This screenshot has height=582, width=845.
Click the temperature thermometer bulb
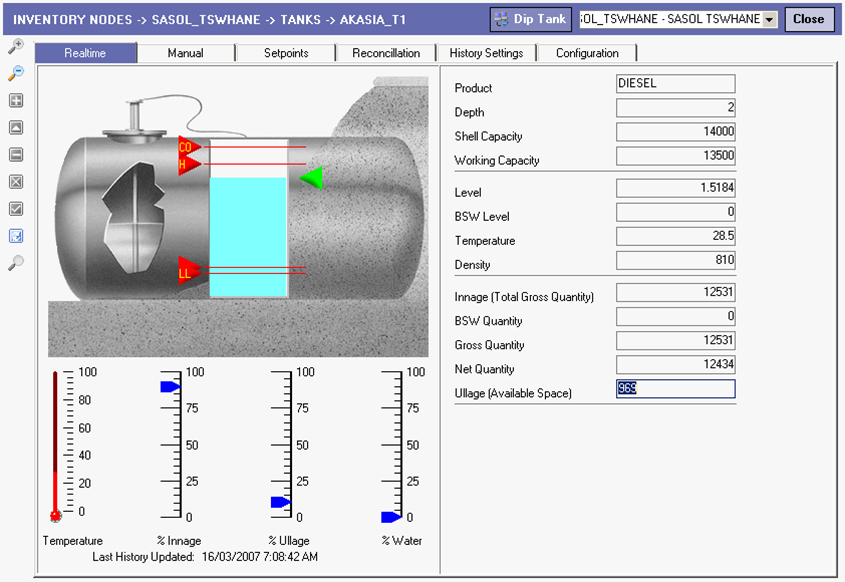(x=55, y=516)
